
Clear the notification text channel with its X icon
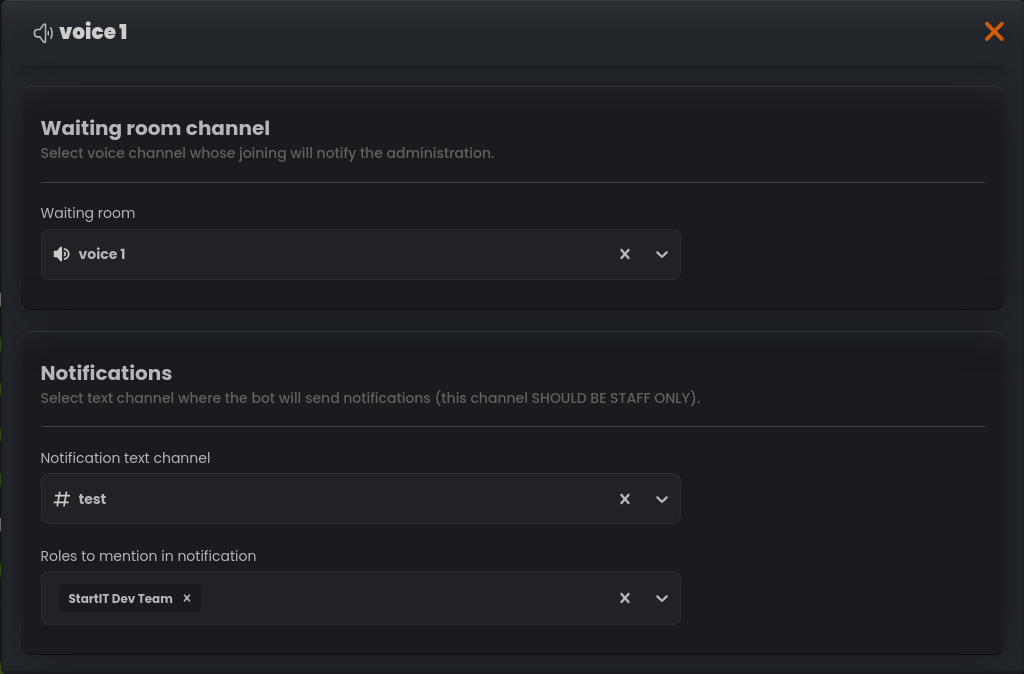tap(625, 498)
